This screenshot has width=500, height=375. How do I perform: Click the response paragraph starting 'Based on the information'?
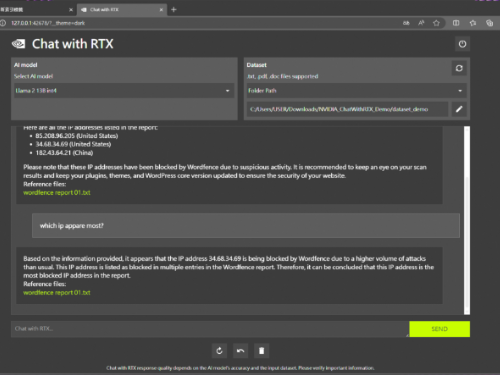[x=229, y=267]
